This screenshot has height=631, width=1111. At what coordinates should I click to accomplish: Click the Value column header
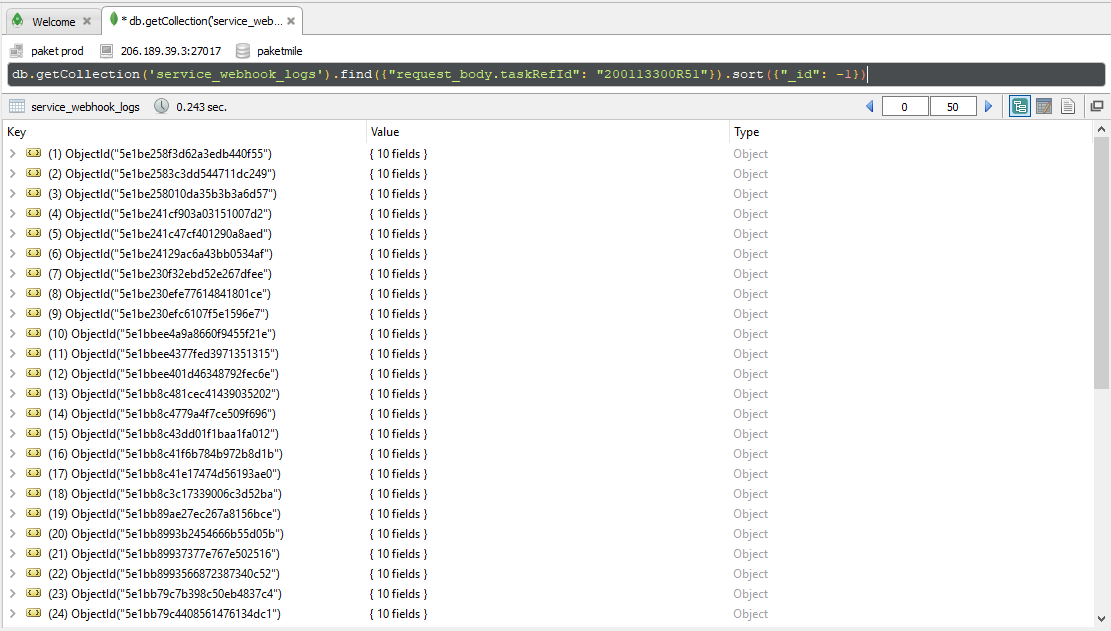pyautogui.click(x=548, y=132)
